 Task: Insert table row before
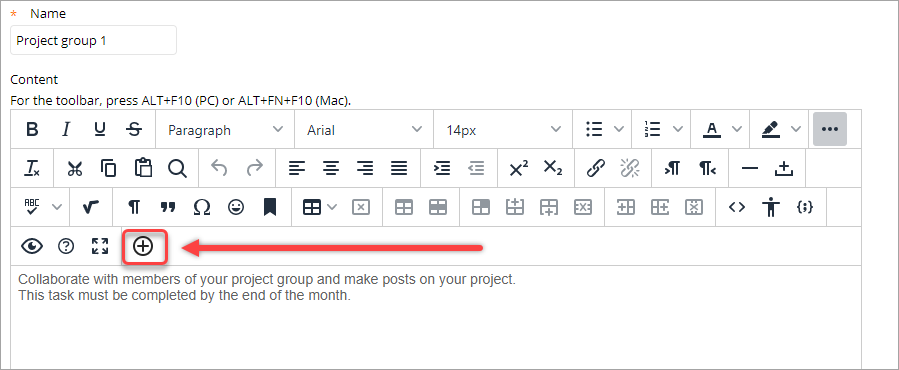[x=515, y=207]
